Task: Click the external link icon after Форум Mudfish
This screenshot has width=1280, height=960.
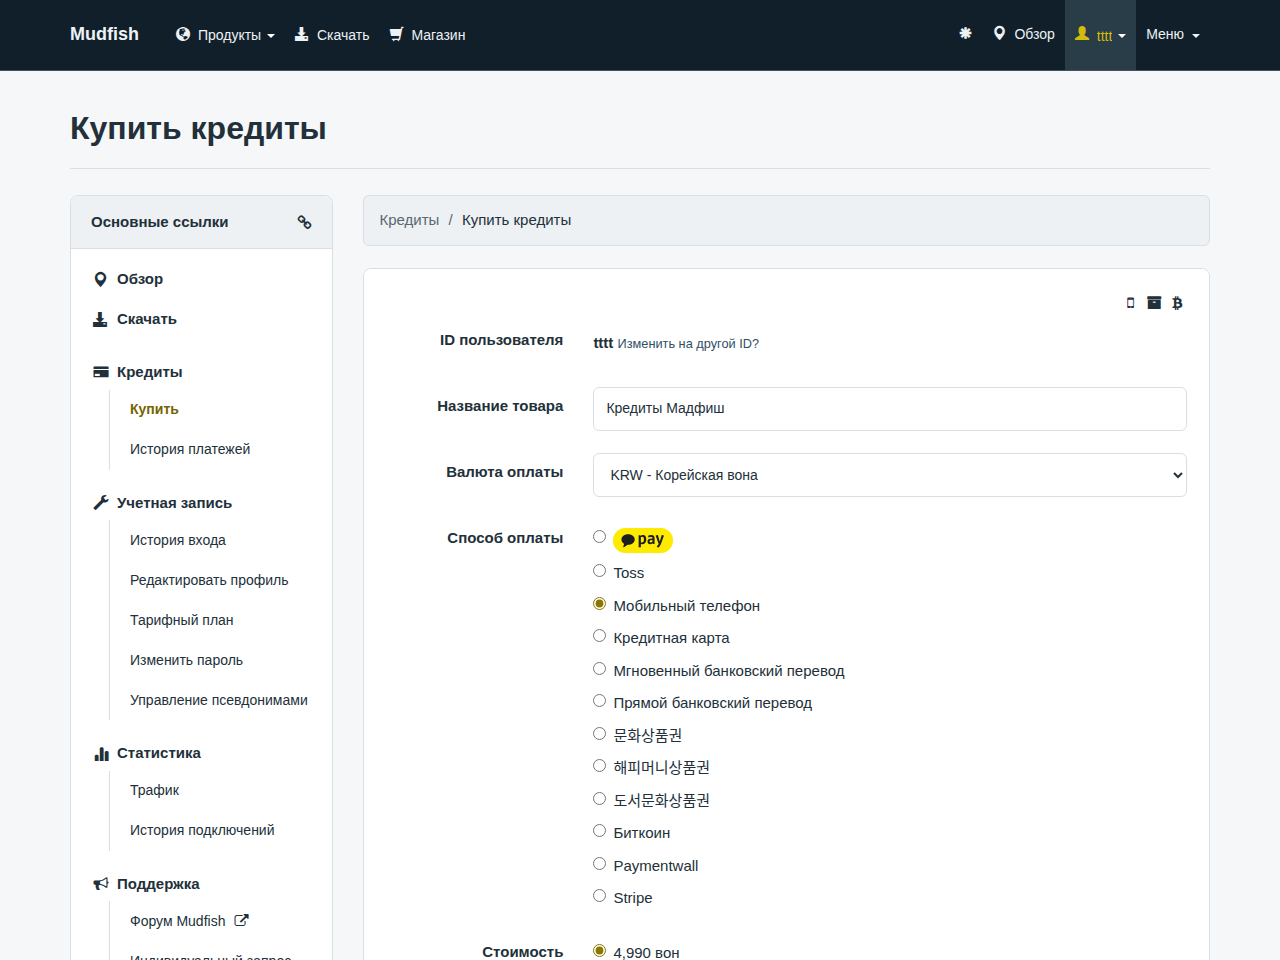Action: (241, 921)
